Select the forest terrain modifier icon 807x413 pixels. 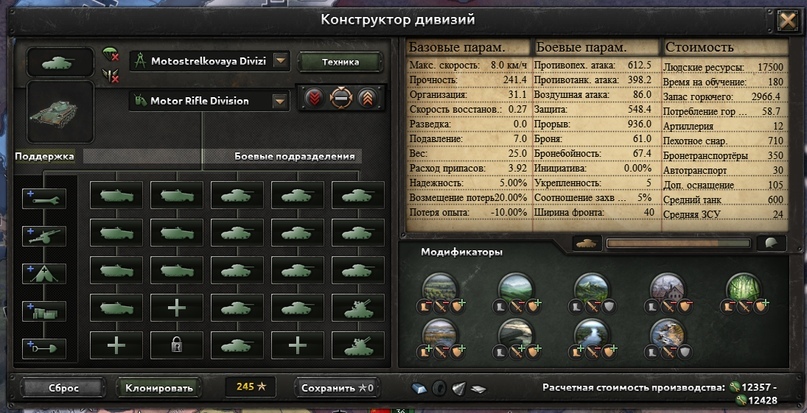[744, 289]
